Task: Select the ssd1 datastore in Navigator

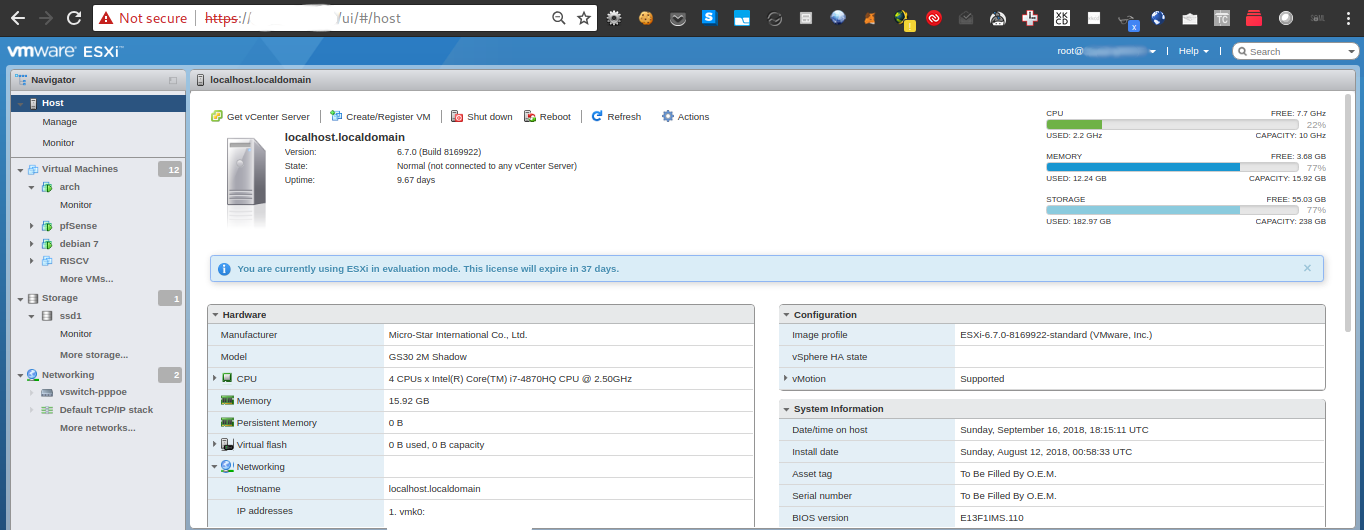Action: [70, 316]
